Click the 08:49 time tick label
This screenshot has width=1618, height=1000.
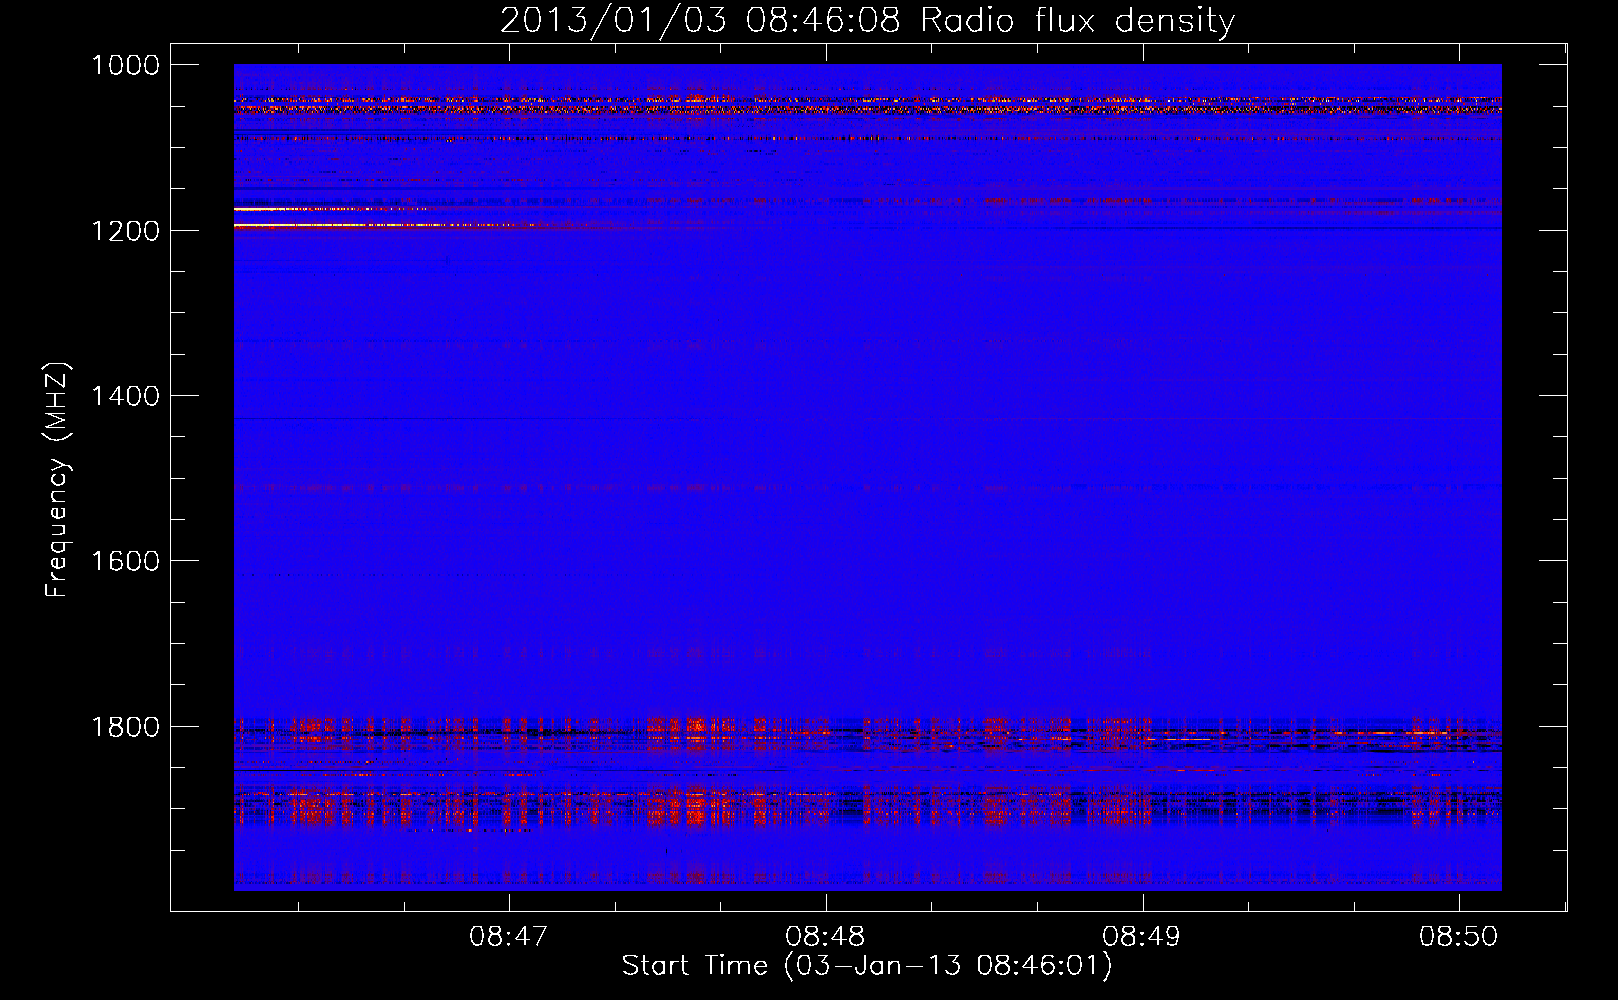click(1142, 937)
